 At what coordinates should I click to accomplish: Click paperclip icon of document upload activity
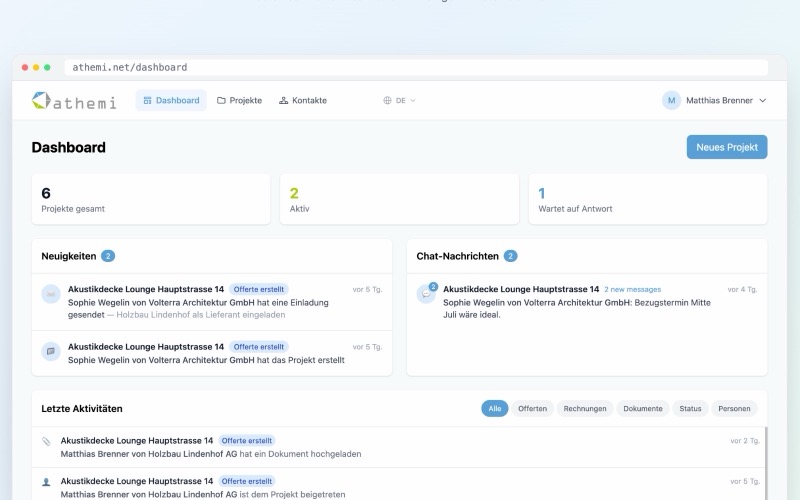pyautogui.click(x=46, y=441)
